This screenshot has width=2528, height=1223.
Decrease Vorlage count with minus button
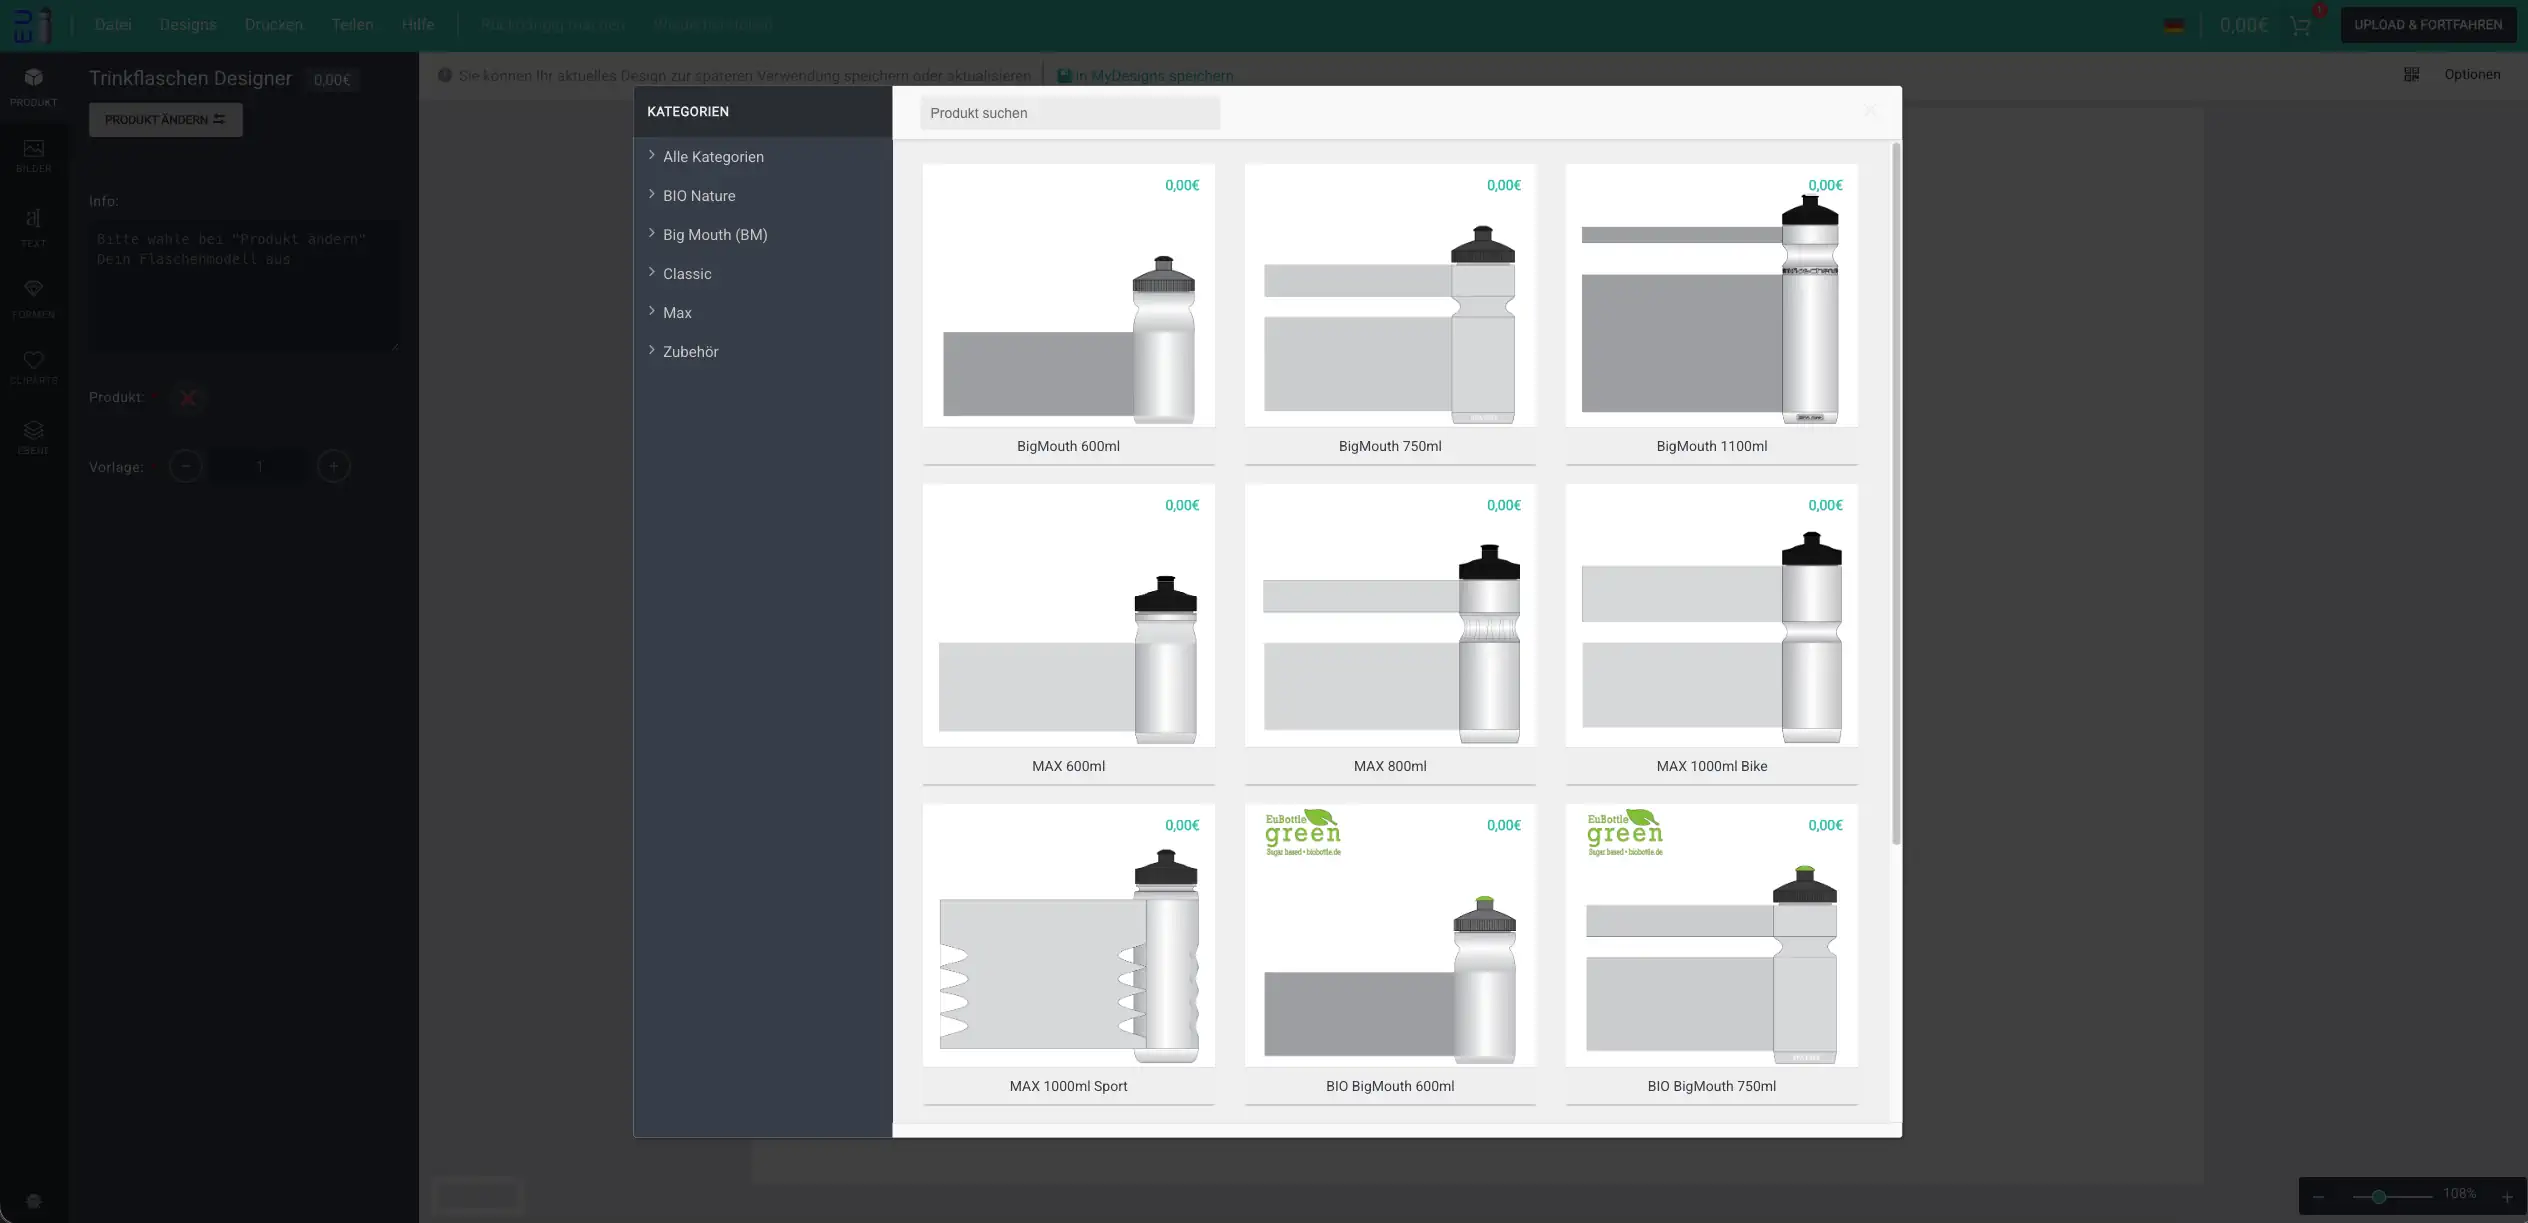point(185,466)
